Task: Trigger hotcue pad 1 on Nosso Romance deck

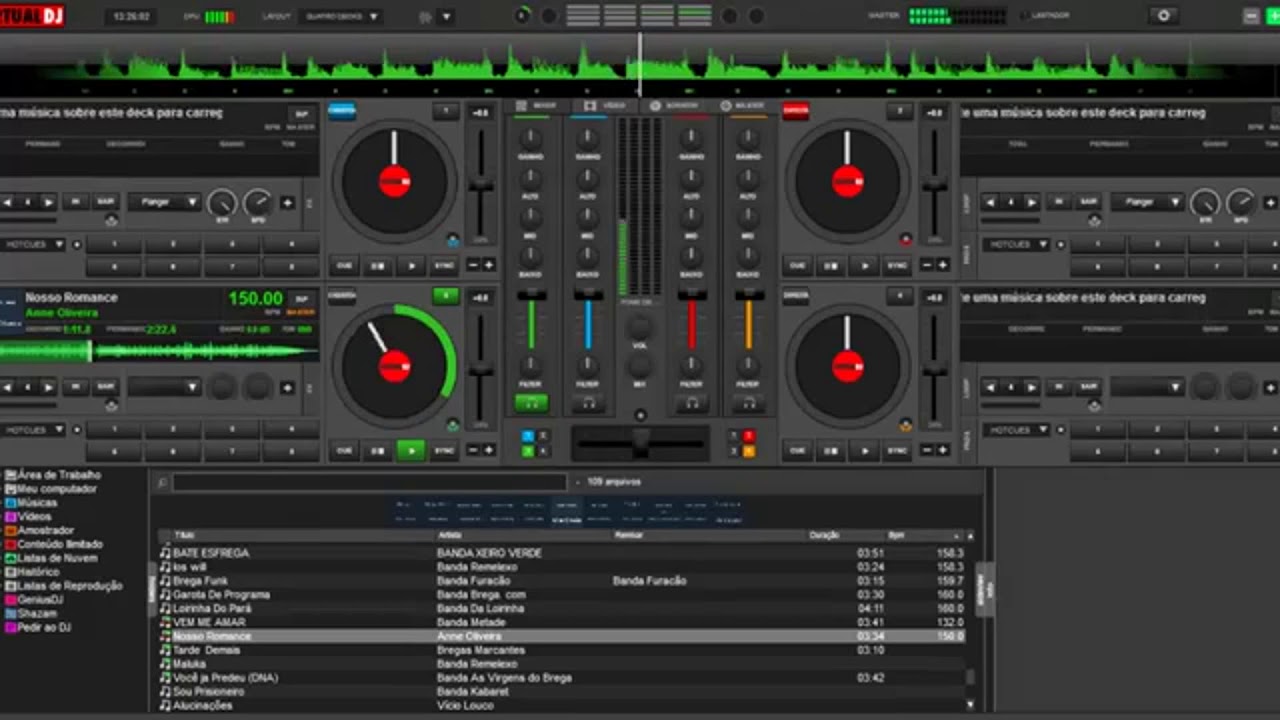Action: click(x=113, y=428)
